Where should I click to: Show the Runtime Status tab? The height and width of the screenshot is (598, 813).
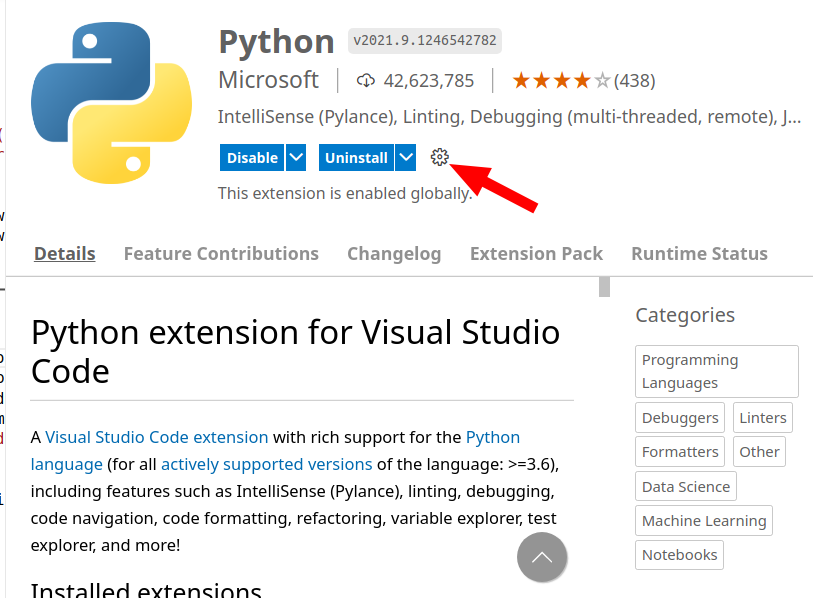(x=699, y=254)
